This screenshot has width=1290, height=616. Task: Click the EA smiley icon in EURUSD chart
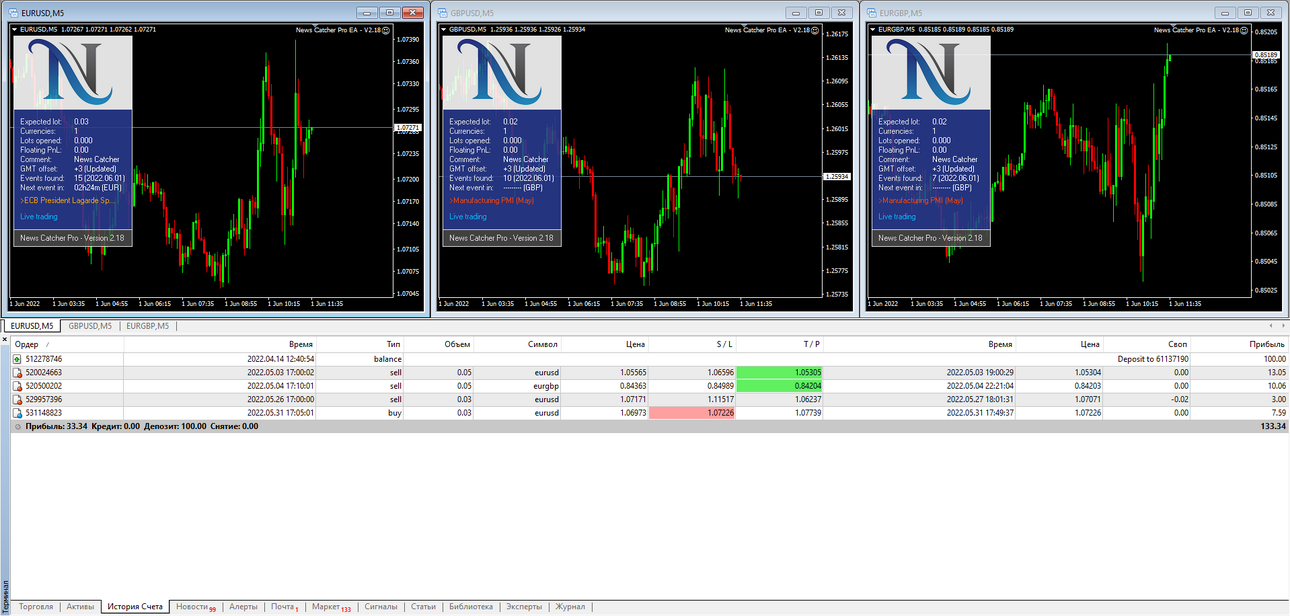point(387,30)
